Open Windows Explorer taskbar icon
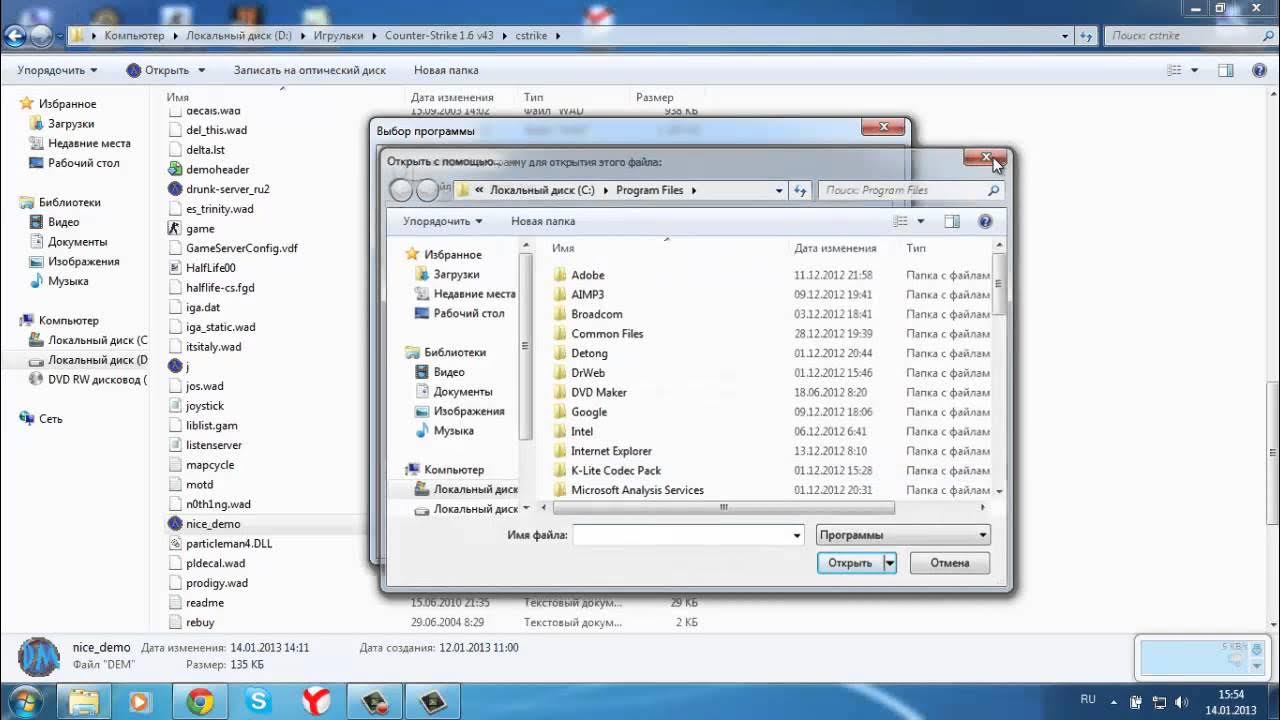Screen dimensions: 1280x720 (x=85, y=701)
